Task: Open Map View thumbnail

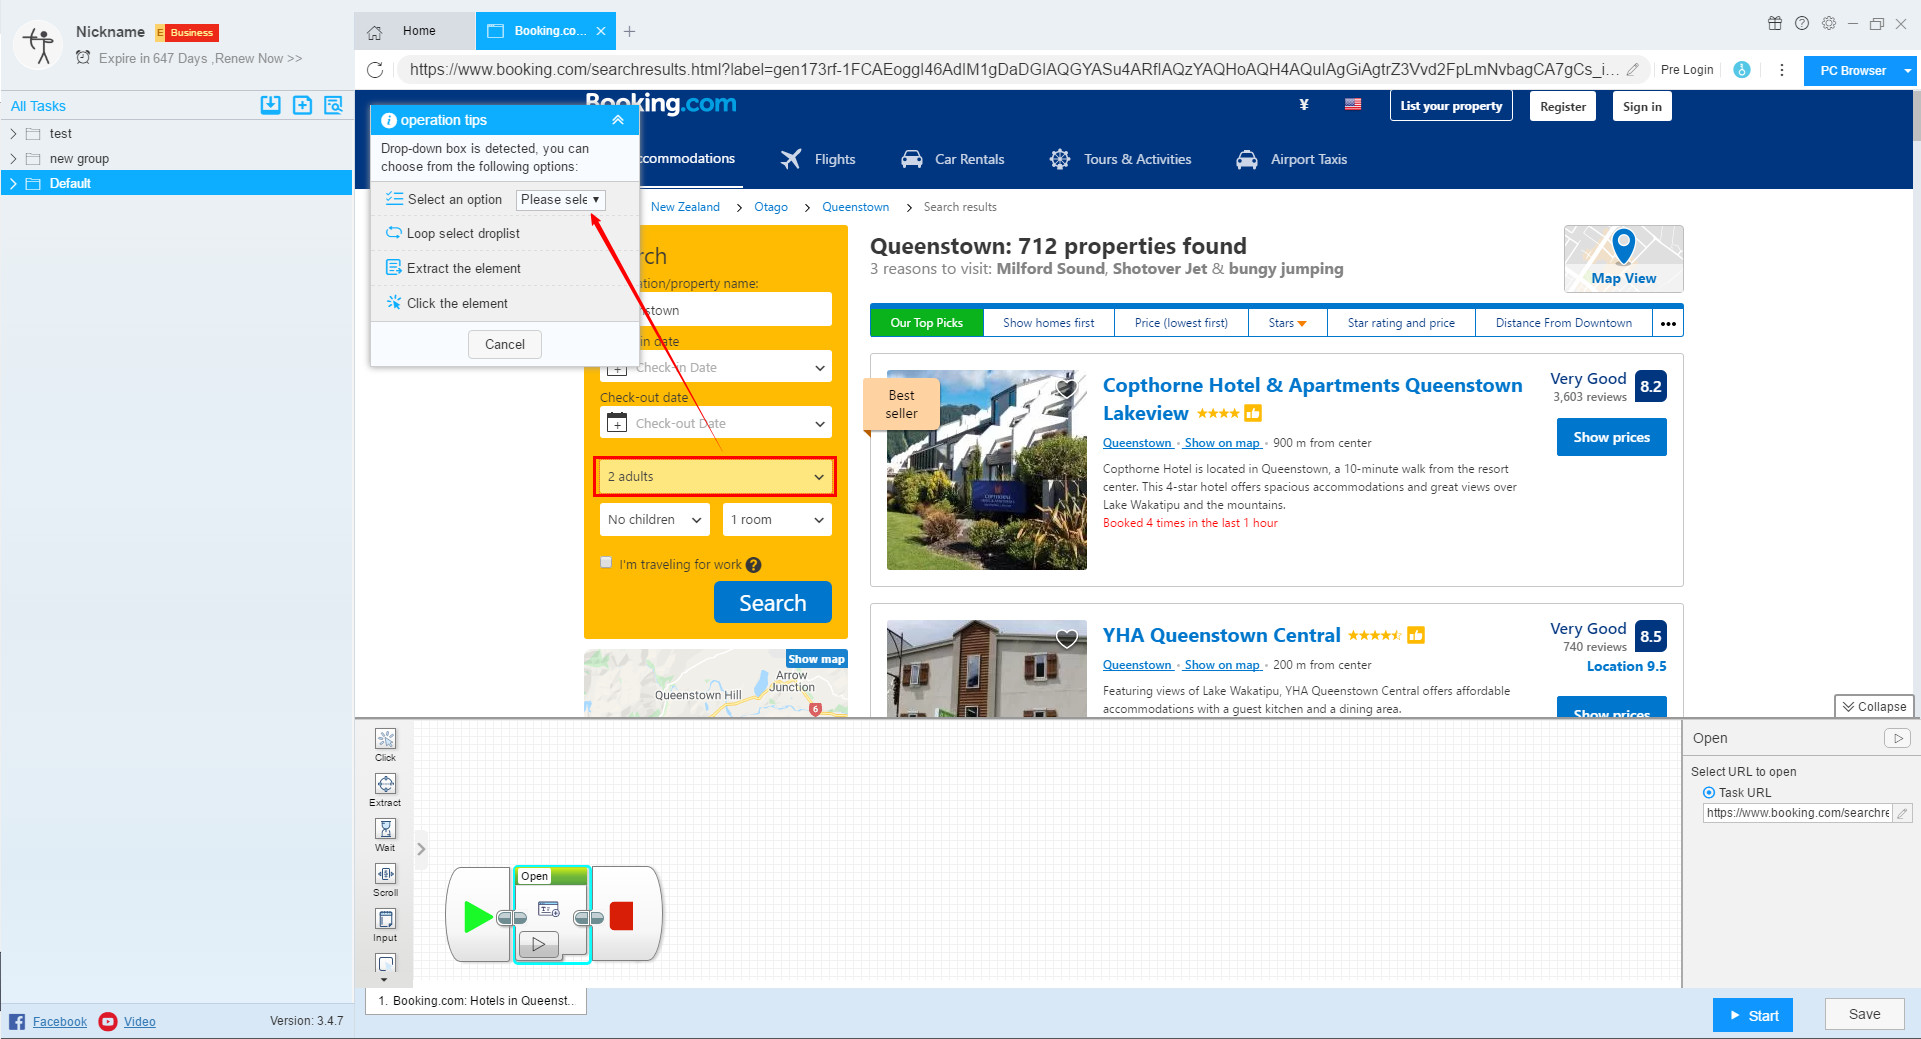Action: click(1623, 259)
